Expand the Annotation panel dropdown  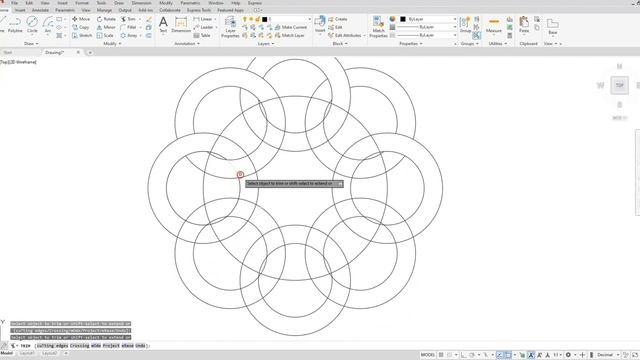coord(187,44)
